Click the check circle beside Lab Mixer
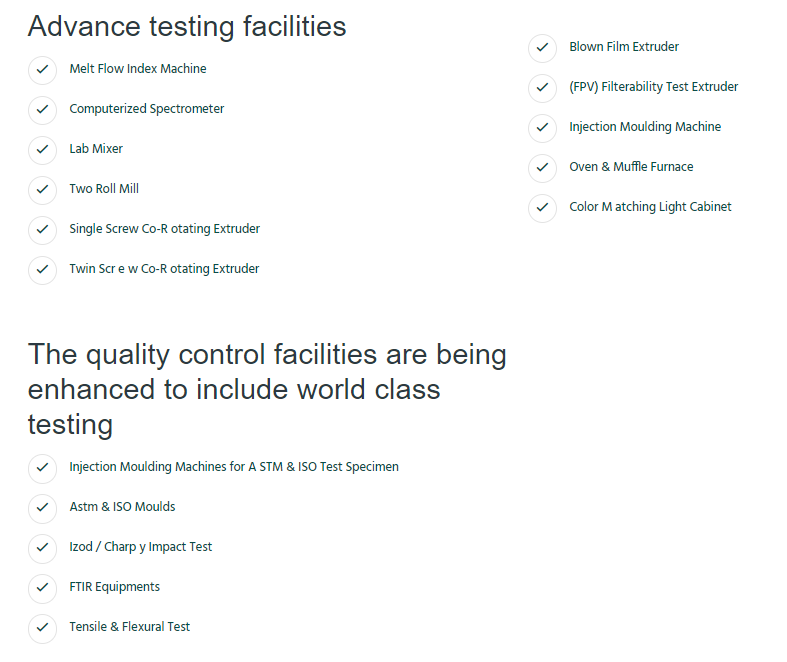 (x=42, y=149)
